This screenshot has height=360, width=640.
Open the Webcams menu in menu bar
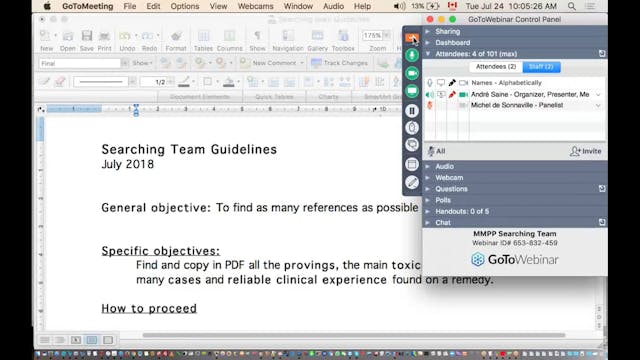[x=256, y=6]
